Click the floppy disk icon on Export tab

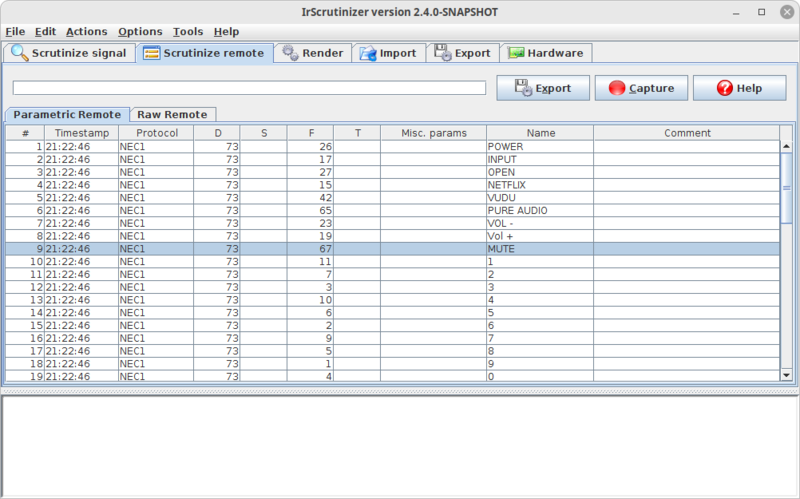[442, 53]
